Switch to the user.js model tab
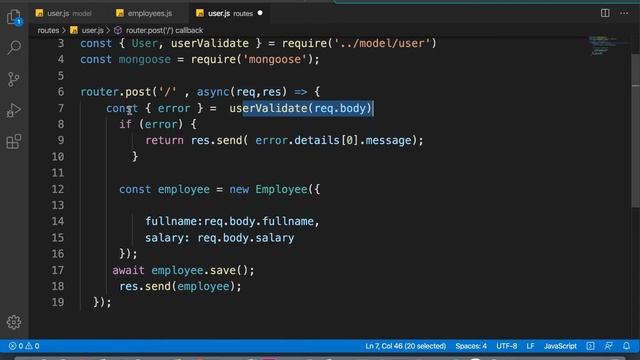The height and width of the screenshot is (360, 640). click(63, 13)
